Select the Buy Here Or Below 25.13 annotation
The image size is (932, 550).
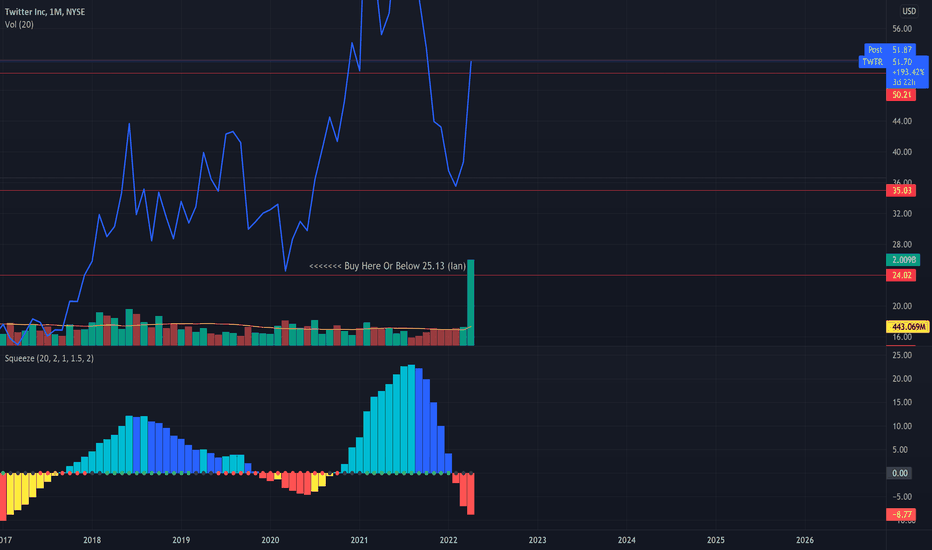point(388,266)
